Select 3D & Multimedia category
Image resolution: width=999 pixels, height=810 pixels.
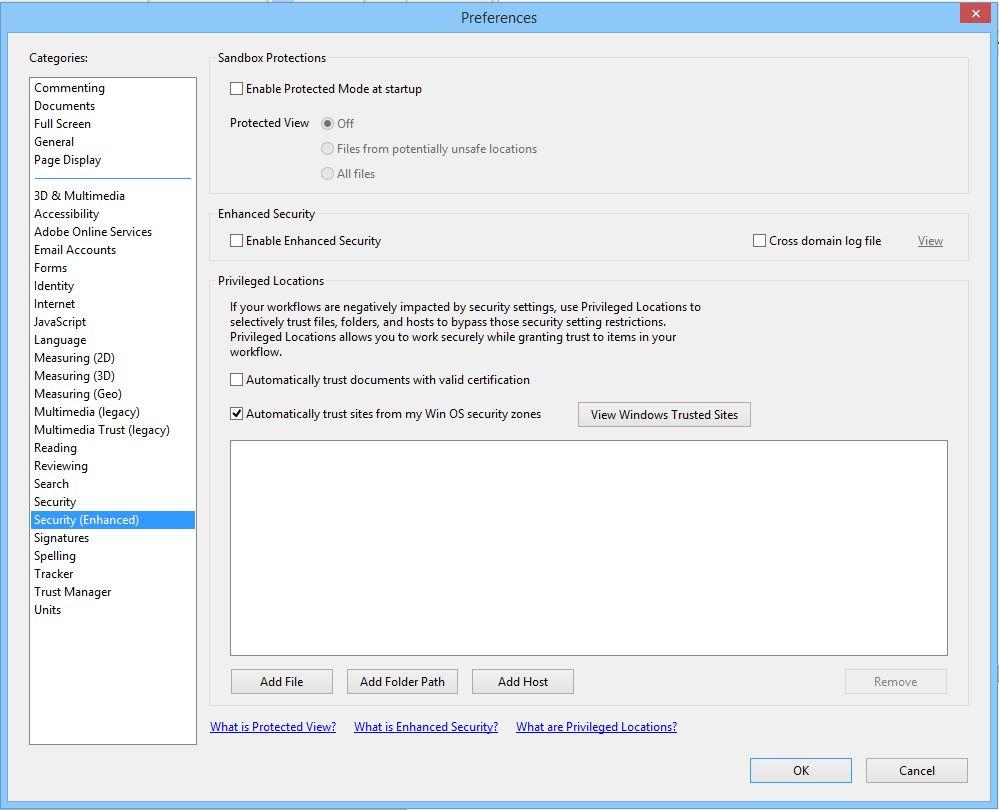(113, 196)
